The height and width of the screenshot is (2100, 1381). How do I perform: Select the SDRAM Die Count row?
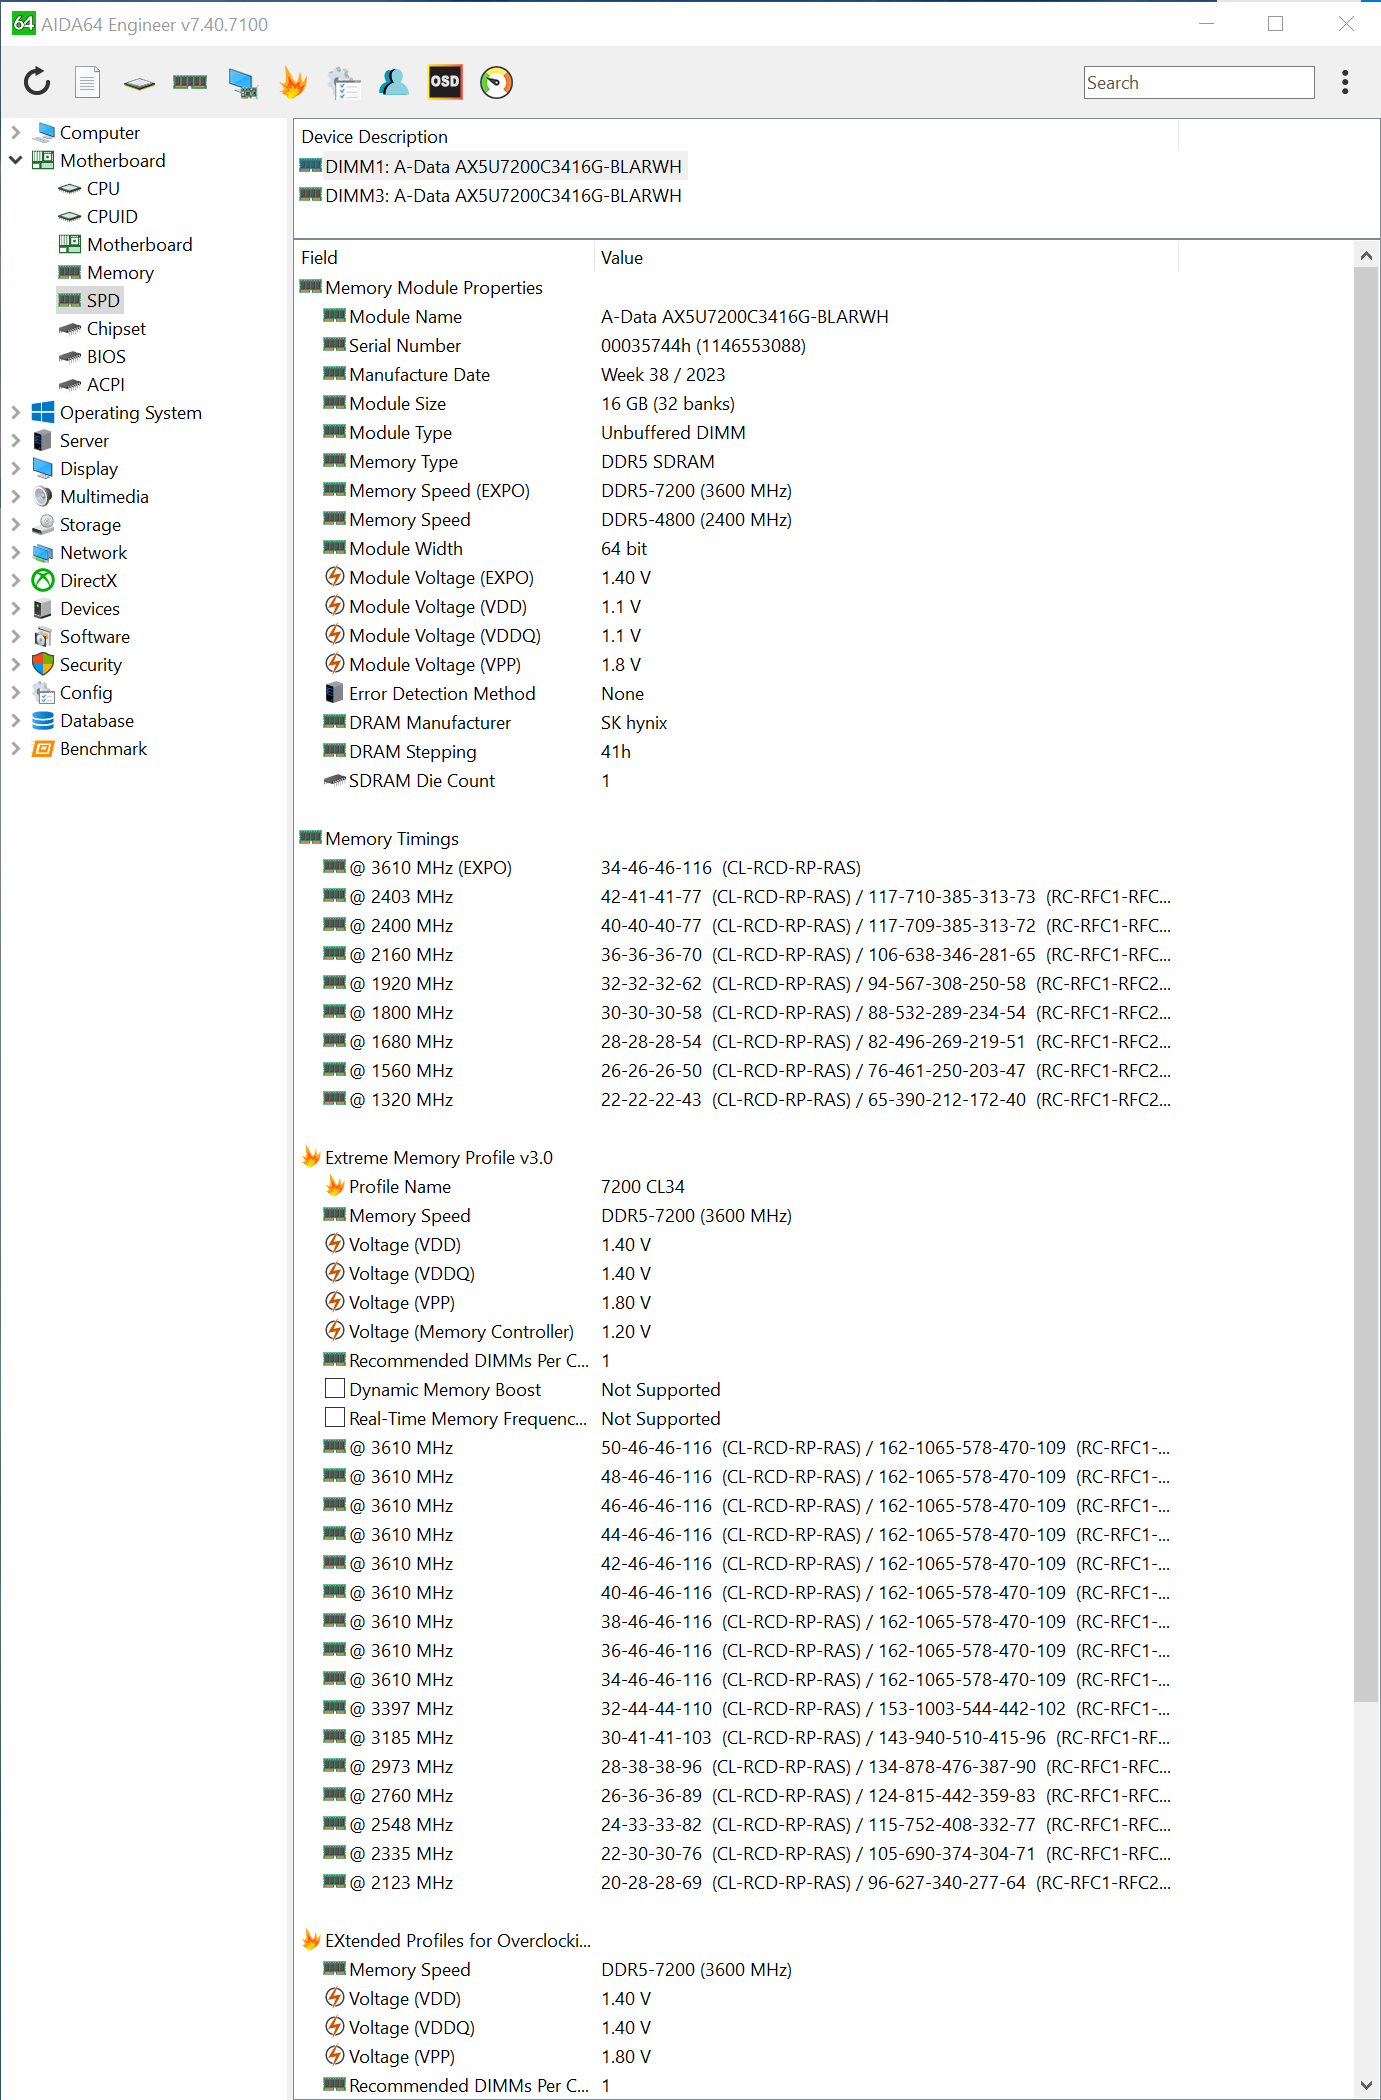[x=735, y=780]
